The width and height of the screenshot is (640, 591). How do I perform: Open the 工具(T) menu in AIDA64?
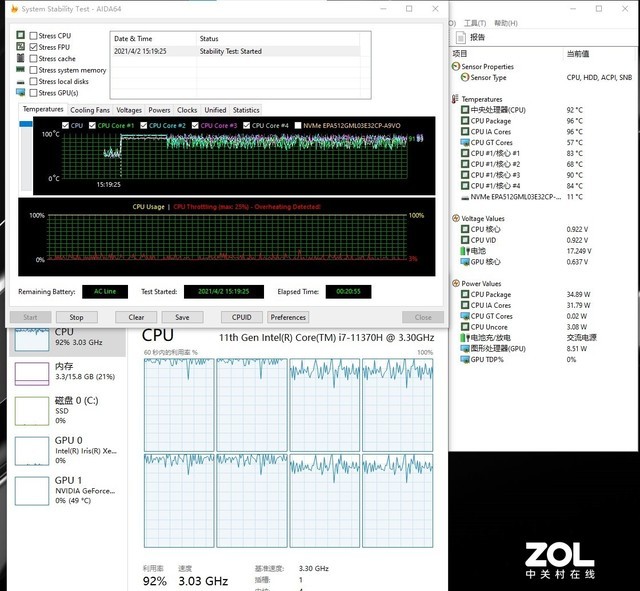[475, 23]
